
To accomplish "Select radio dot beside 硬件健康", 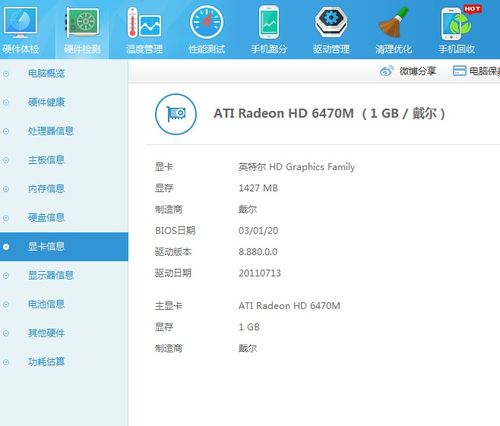I will tap(6, 102).
